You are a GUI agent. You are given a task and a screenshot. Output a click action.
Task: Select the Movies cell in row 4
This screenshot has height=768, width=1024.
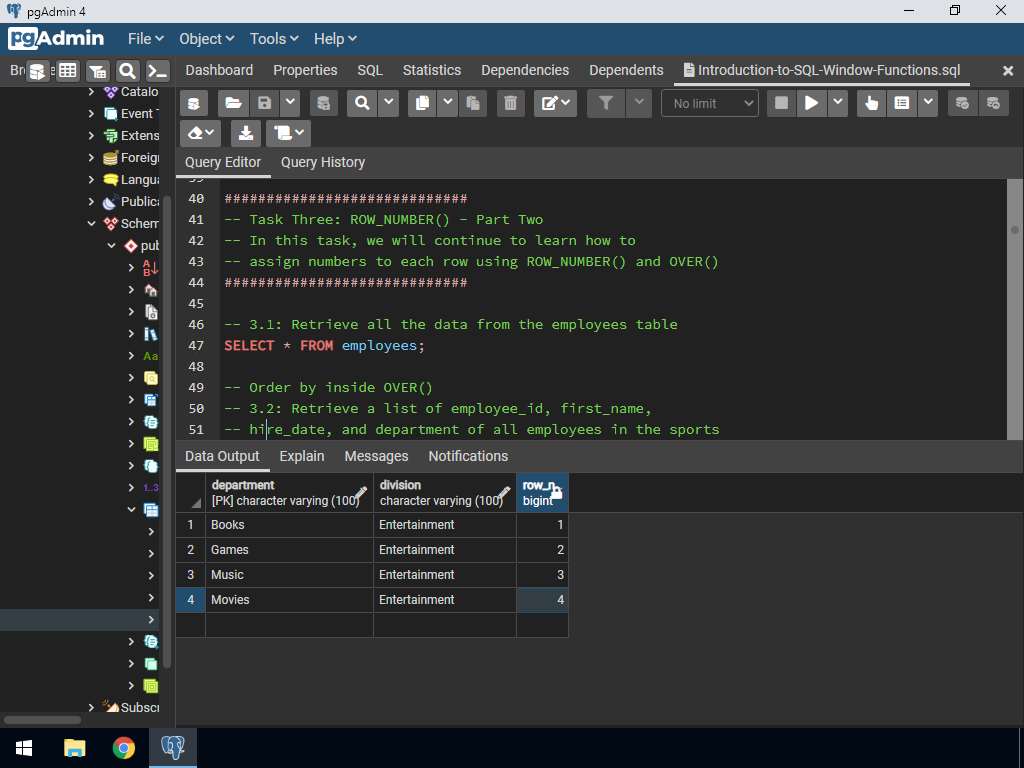point(288,600)
